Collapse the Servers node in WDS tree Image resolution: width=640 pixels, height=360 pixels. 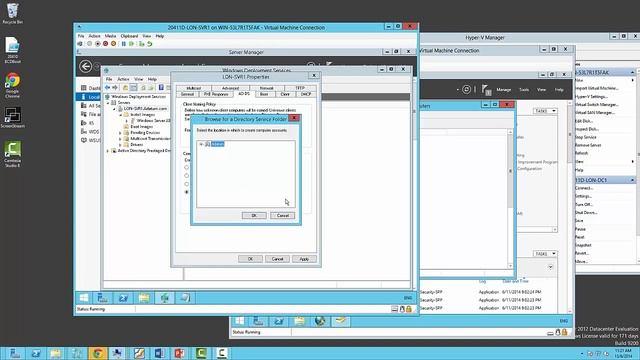tap(108, 103)
